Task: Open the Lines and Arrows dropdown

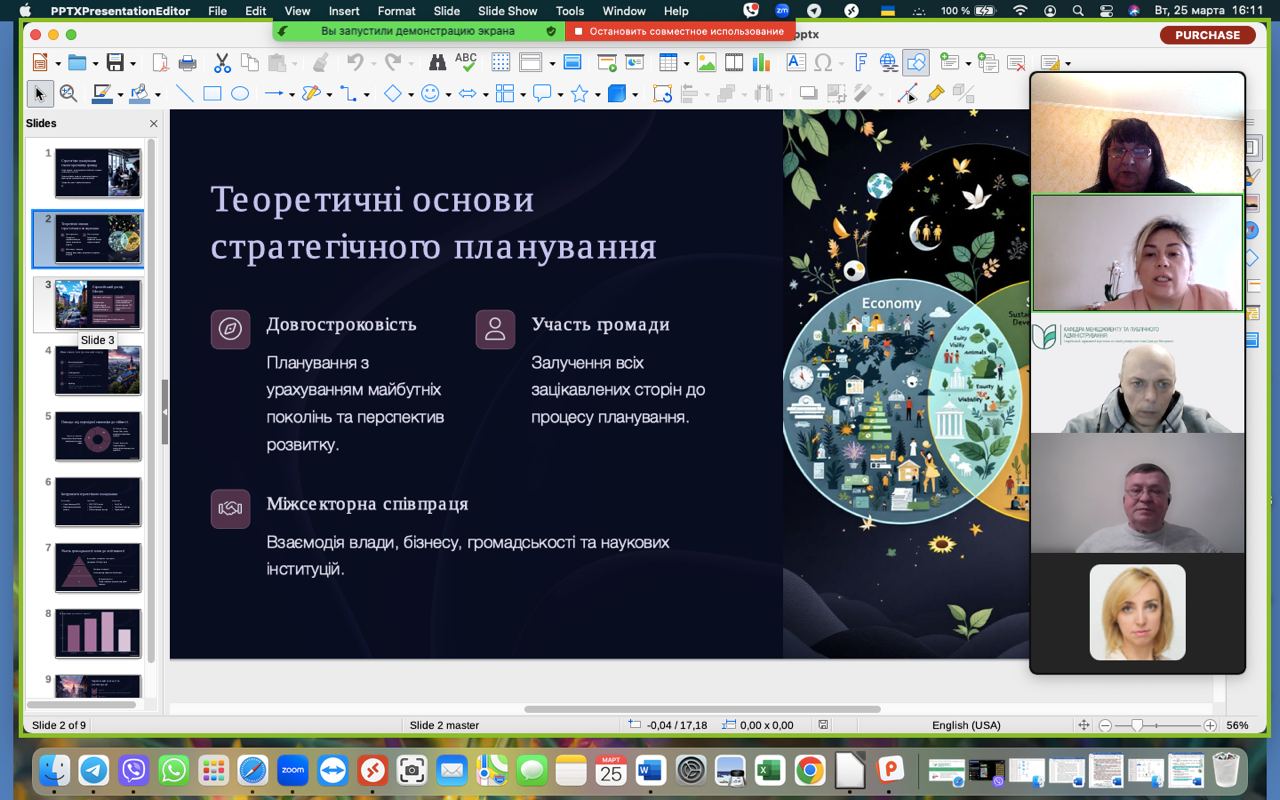Action: (x=291, y=95)
